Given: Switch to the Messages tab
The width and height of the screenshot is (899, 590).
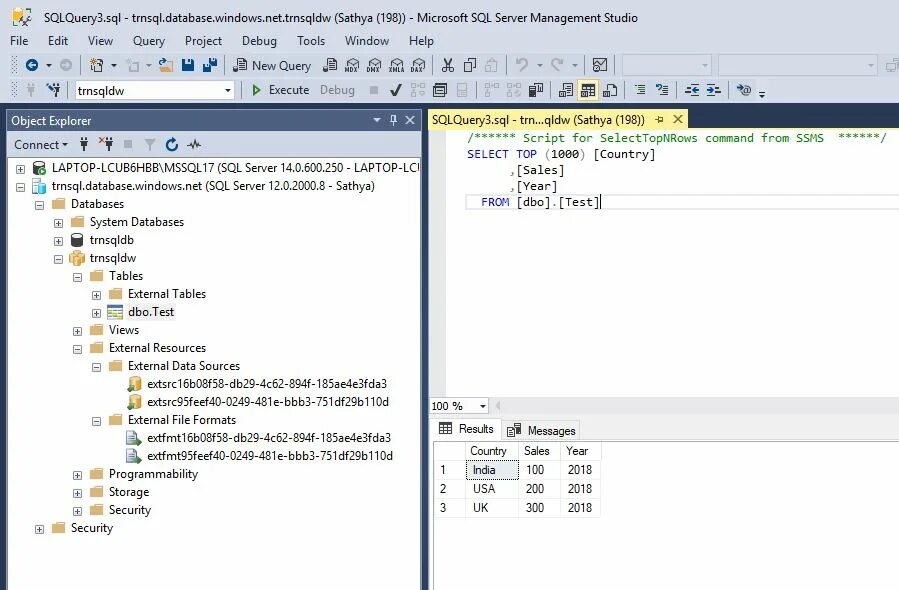Looking at the screenshot, I should point(541,430).
